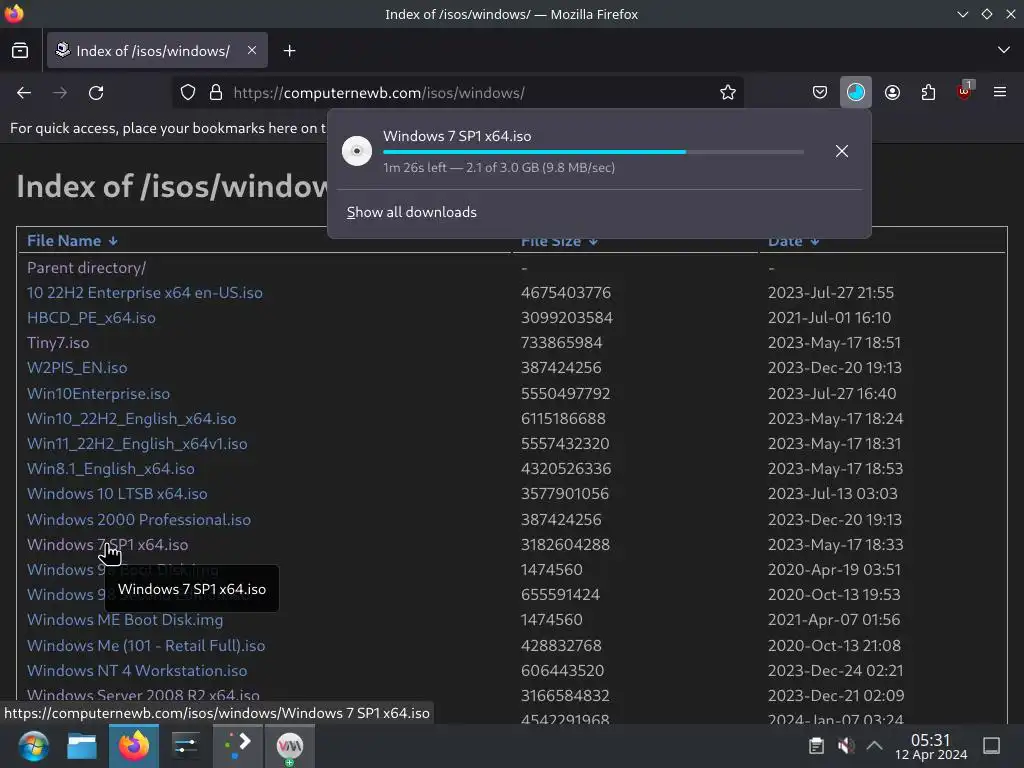
Task: Click Win10_22H2_English_x64.iso link
Action: (131, 419)
